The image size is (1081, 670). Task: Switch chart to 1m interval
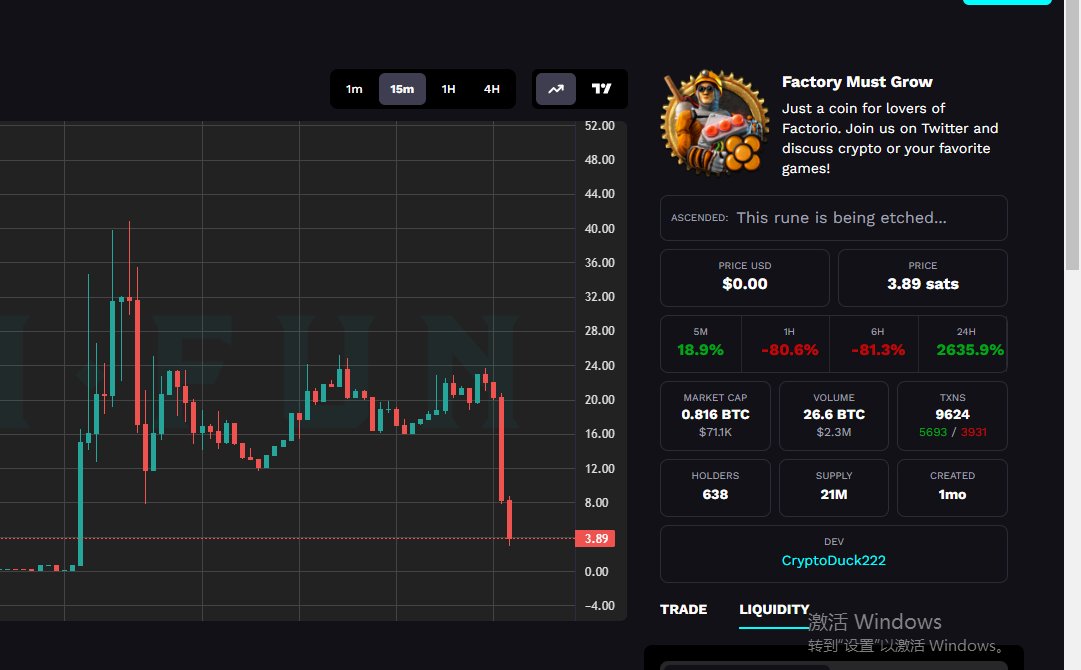pyautogui.click(x=354, y=89)
